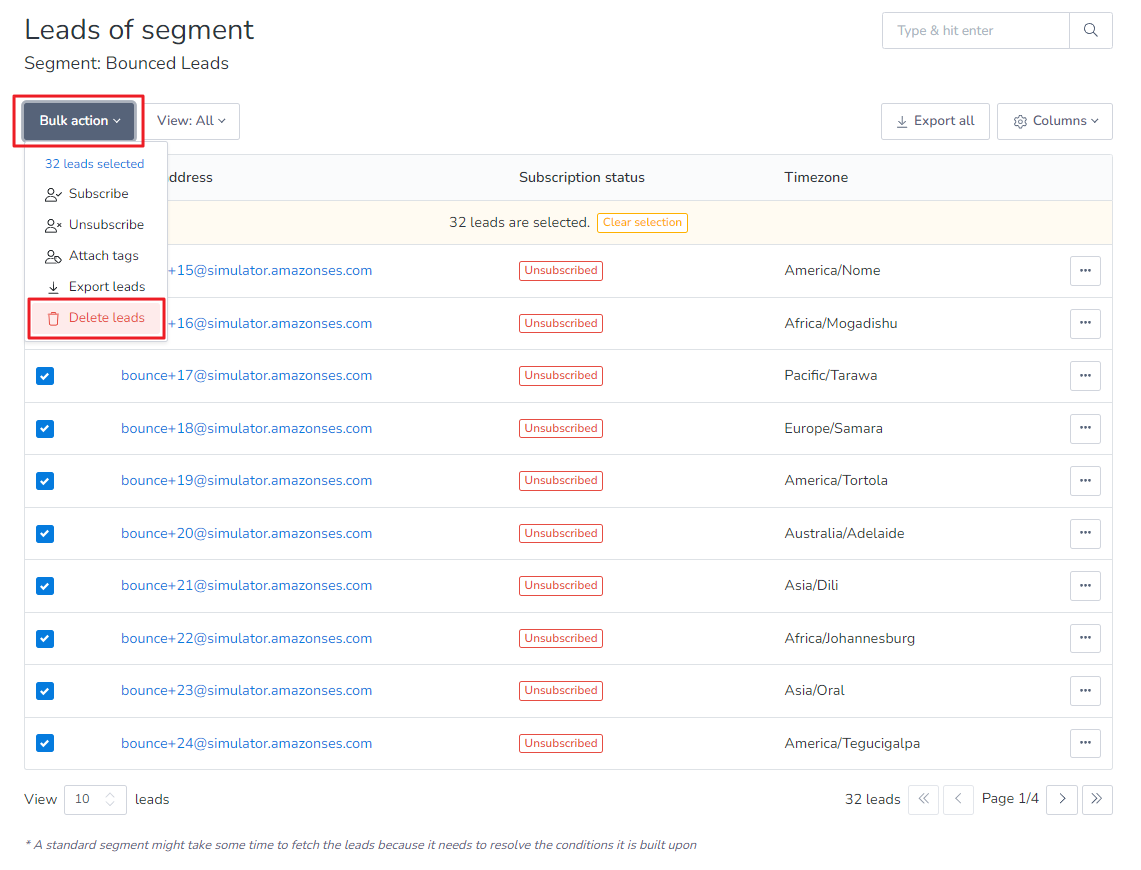Click the Asia/Dili timezone cell

811,586
